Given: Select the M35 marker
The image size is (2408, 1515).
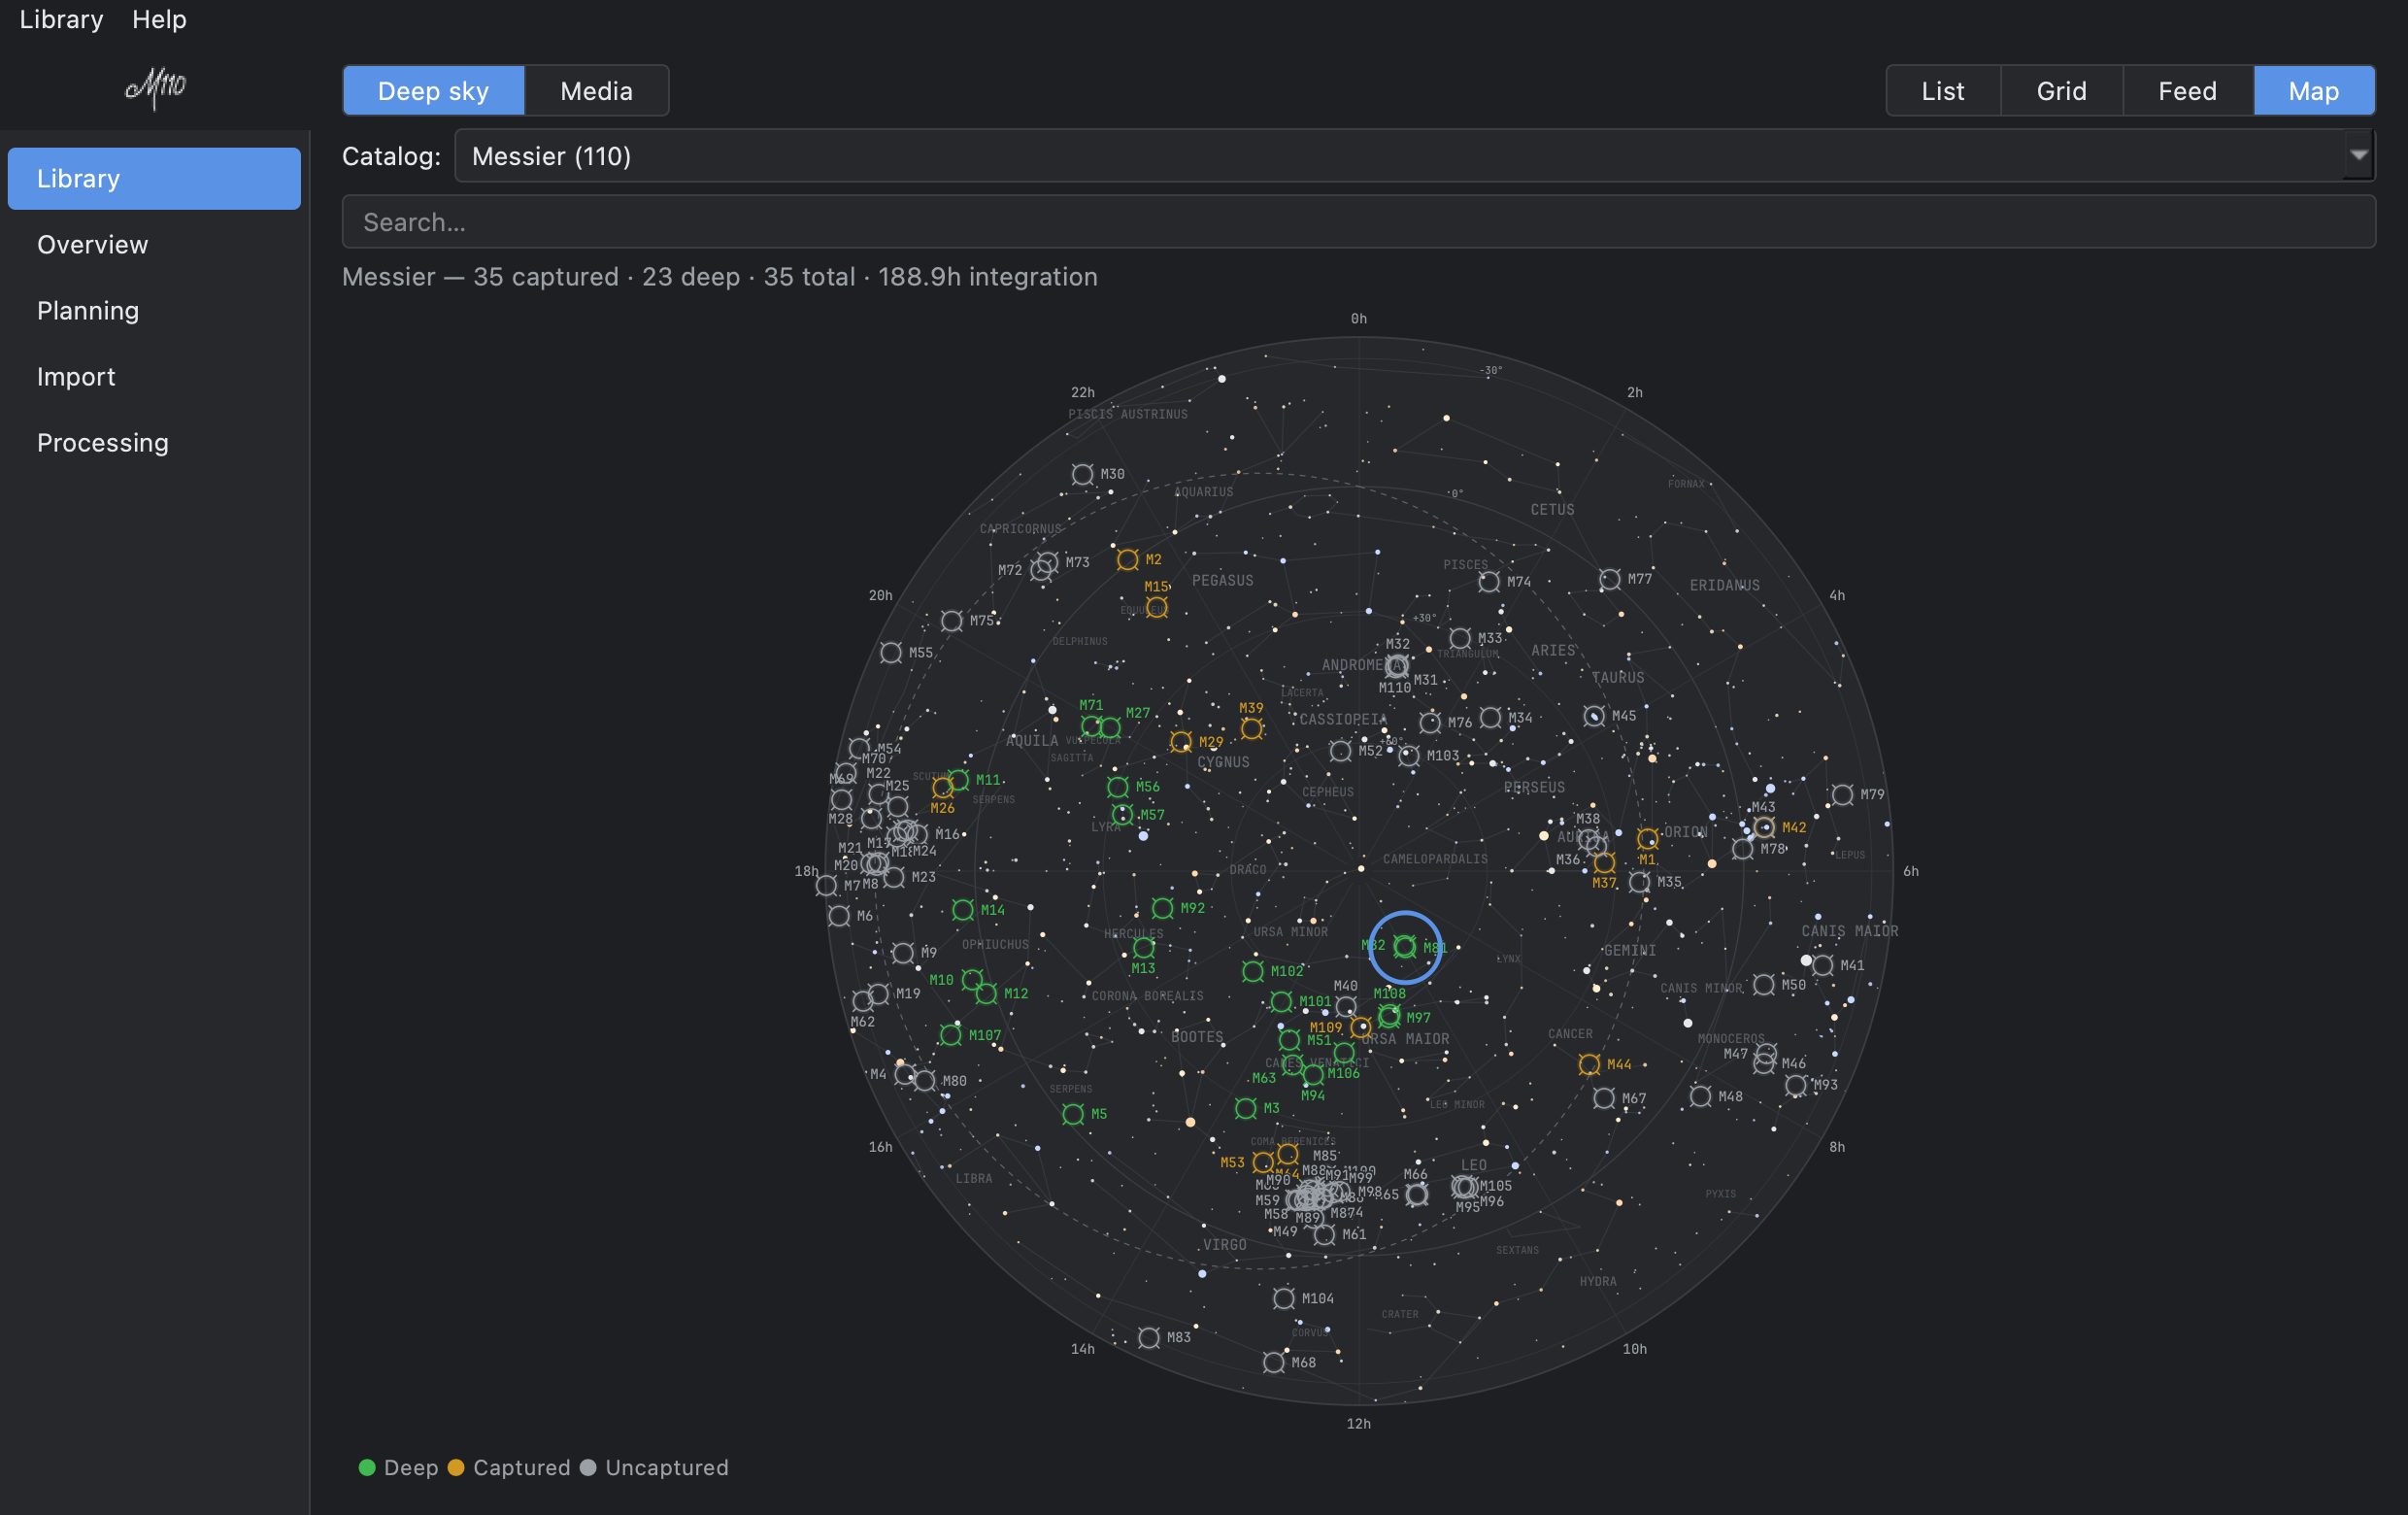Looking at the screenshot, I should click(x=1639, y=882).
